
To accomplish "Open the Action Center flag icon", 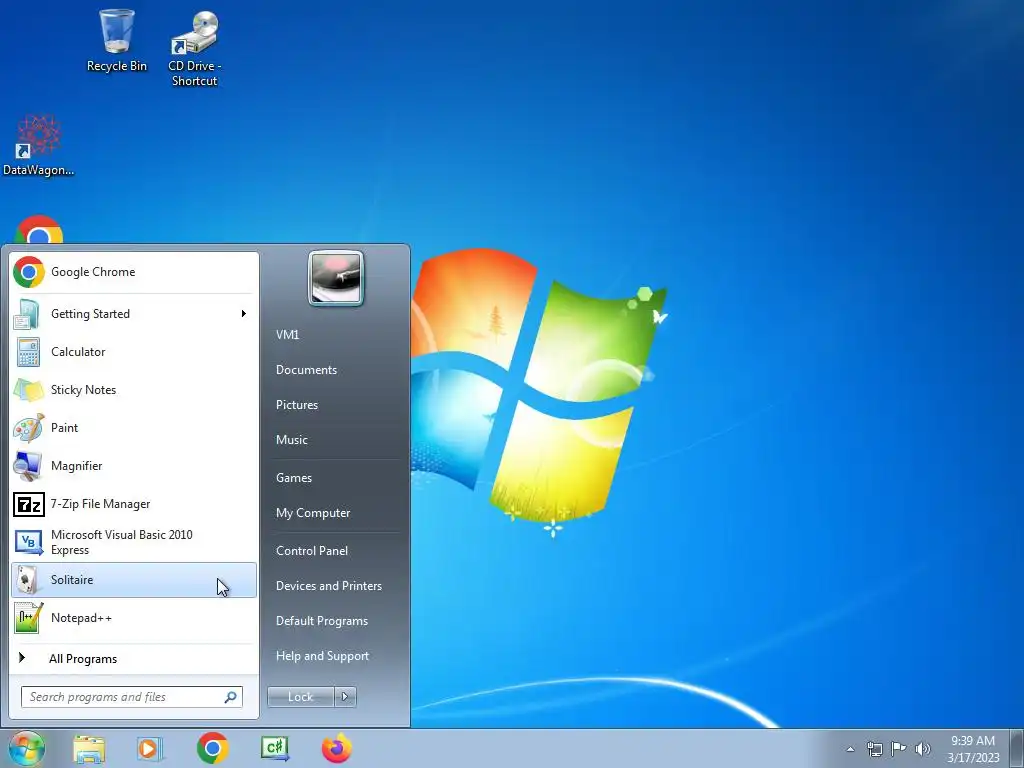I will [899, 748].
